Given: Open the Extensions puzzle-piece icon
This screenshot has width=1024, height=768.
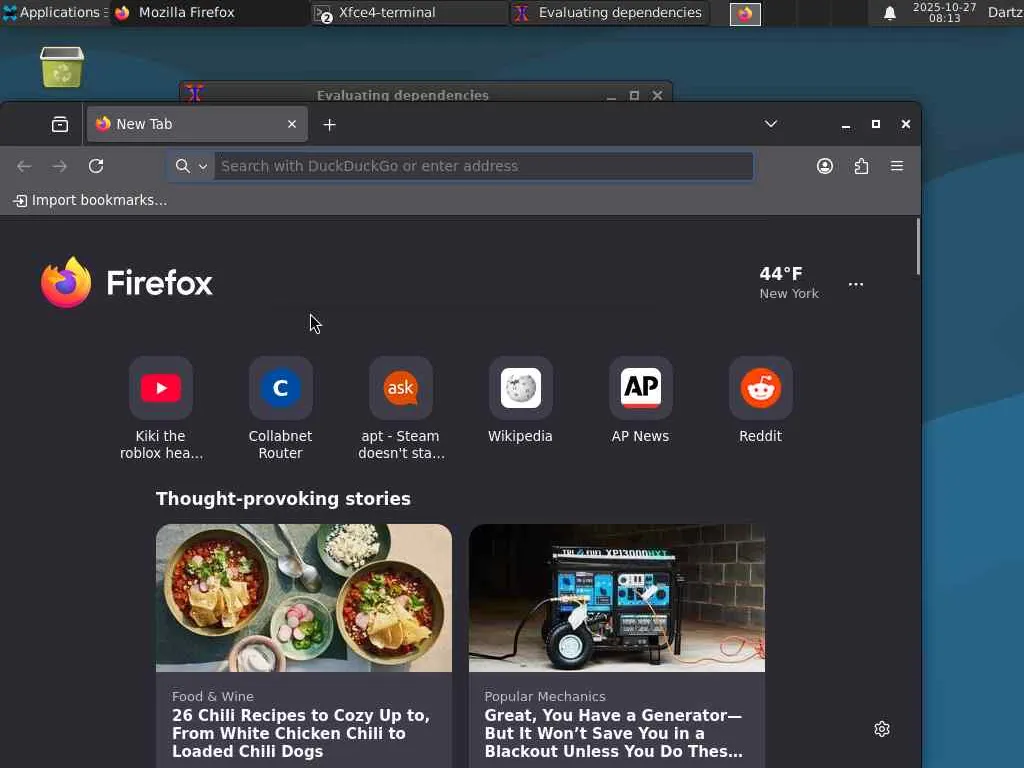Looking at the screenshot, I should [x=861, y=166].
